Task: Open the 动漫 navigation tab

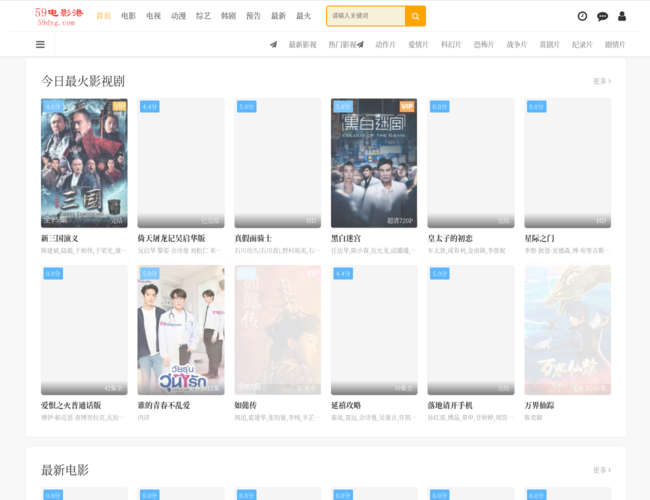Action: 178,16
